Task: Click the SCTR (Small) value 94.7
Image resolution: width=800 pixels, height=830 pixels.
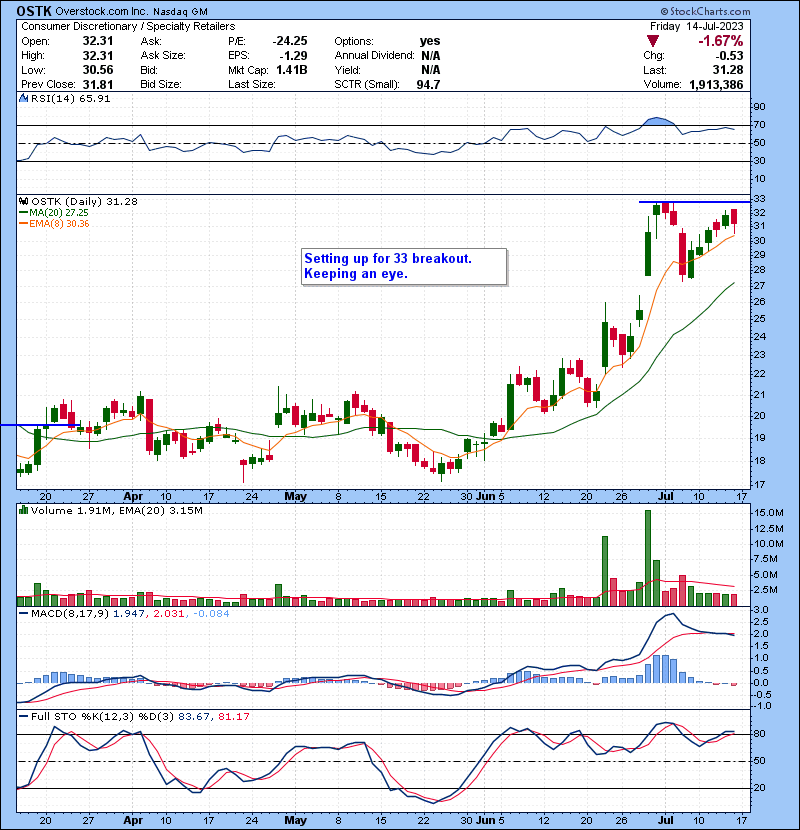Action: tap(428, 85)
